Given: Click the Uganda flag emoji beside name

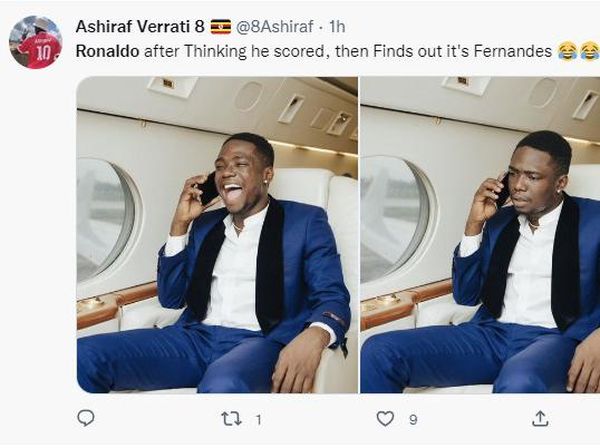Looking at the screenshot, I should tap(221, 27).
